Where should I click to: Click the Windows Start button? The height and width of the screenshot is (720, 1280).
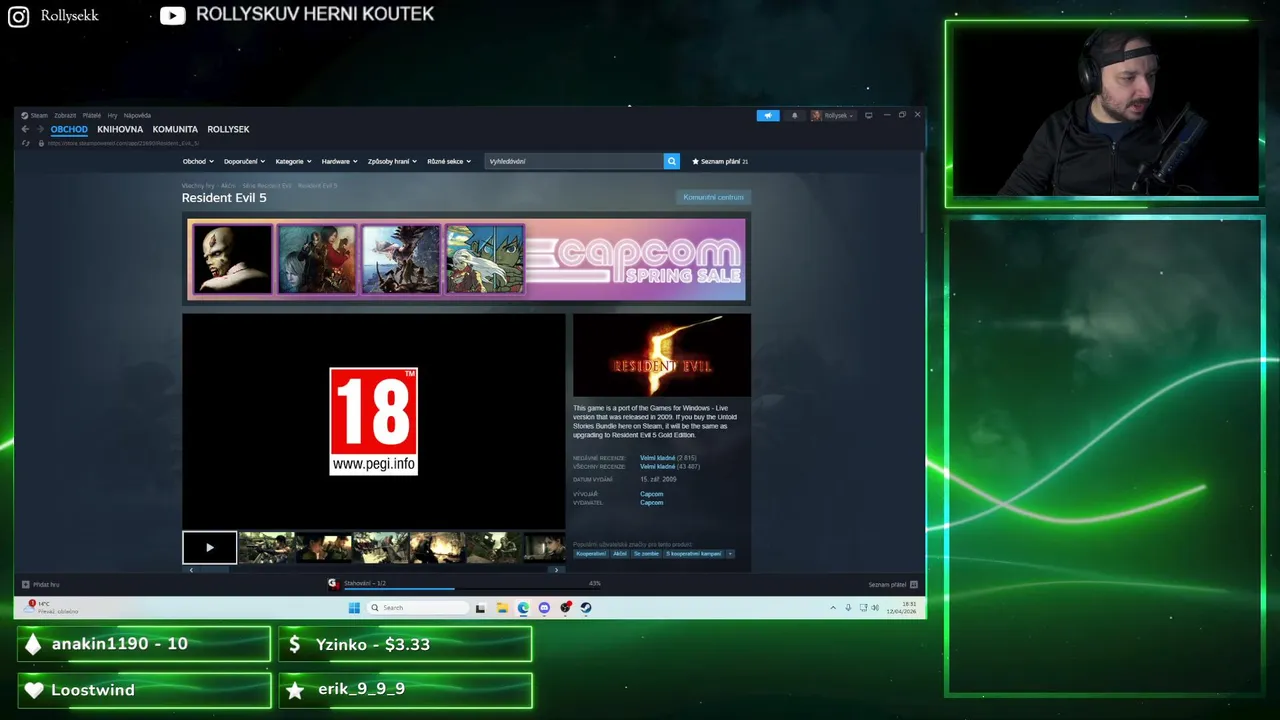point(354,607)
